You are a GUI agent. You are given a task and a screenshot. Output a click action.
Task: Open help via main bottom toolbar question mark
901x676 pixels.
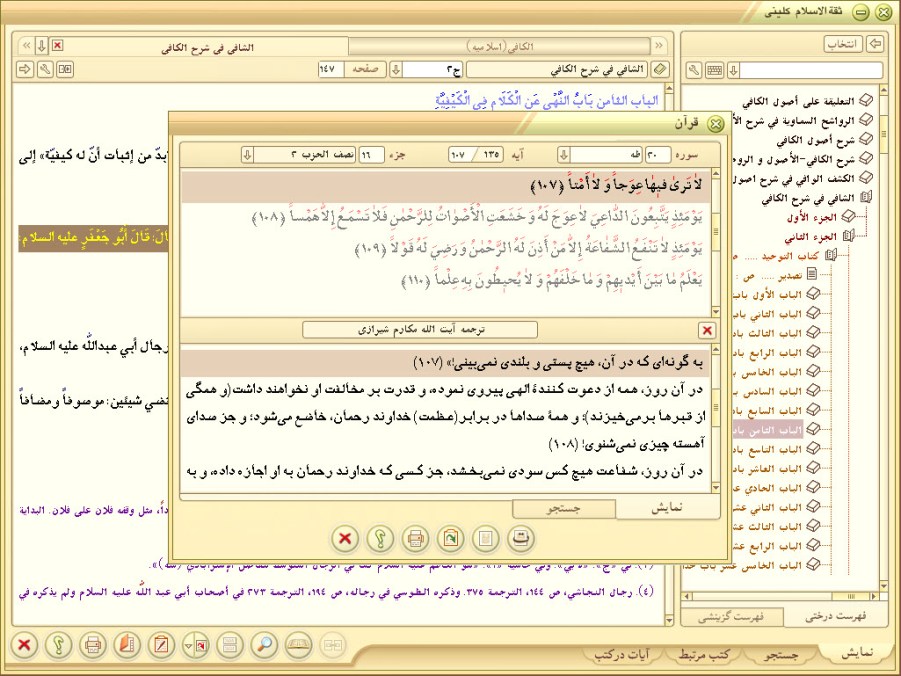(59, 645)
